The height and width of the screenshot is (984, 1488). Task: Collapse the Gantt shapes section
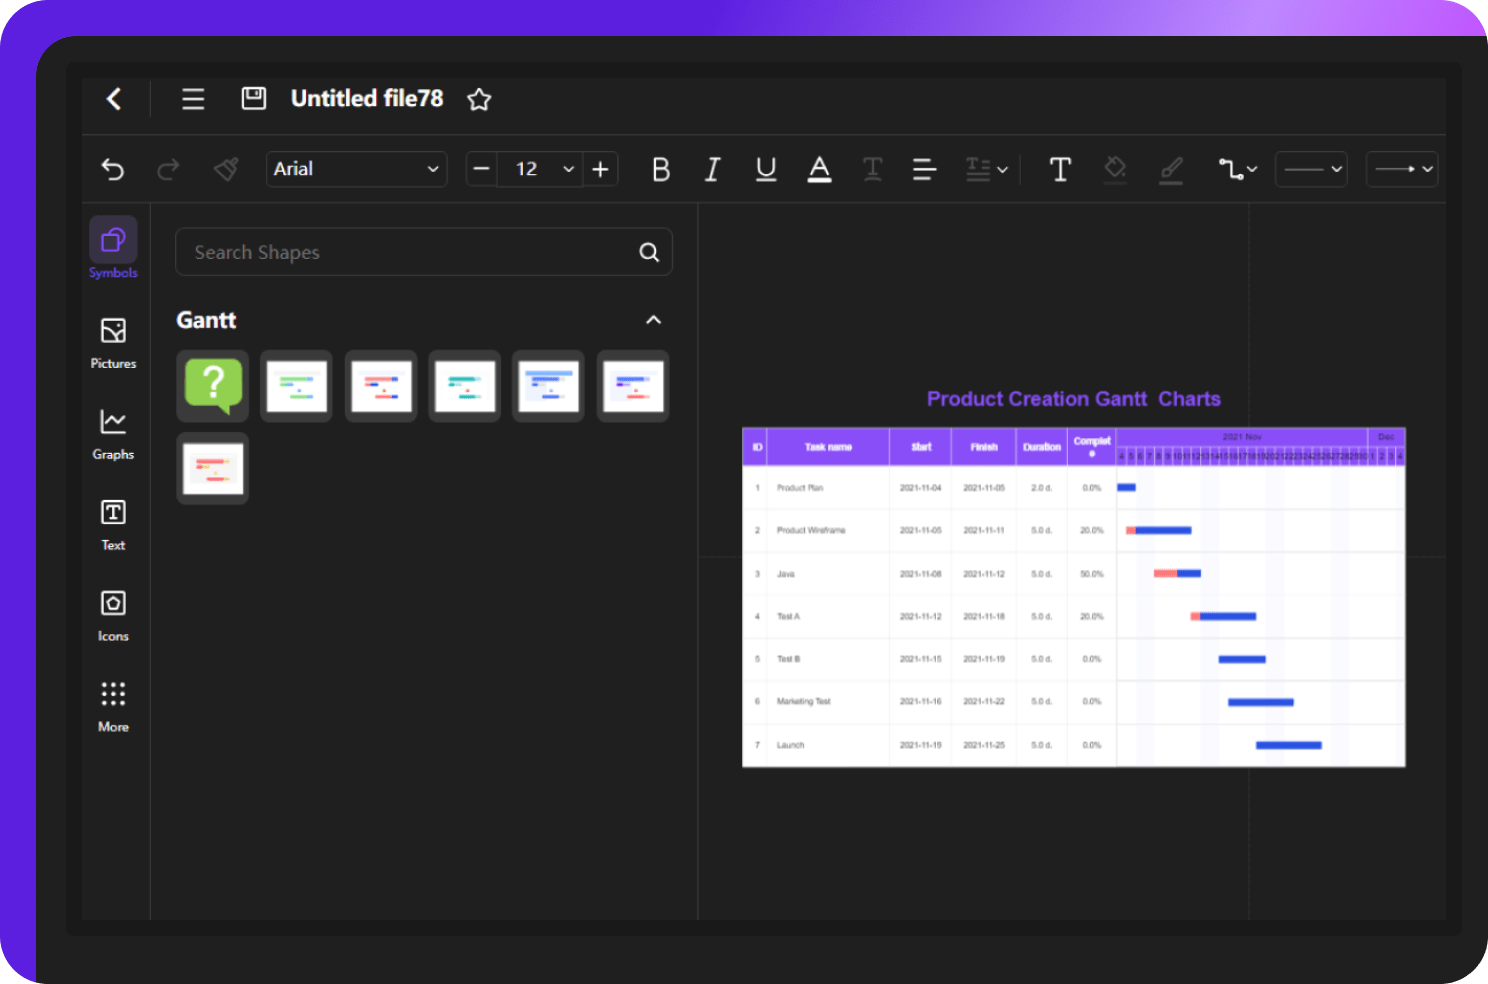pos(653,319)
